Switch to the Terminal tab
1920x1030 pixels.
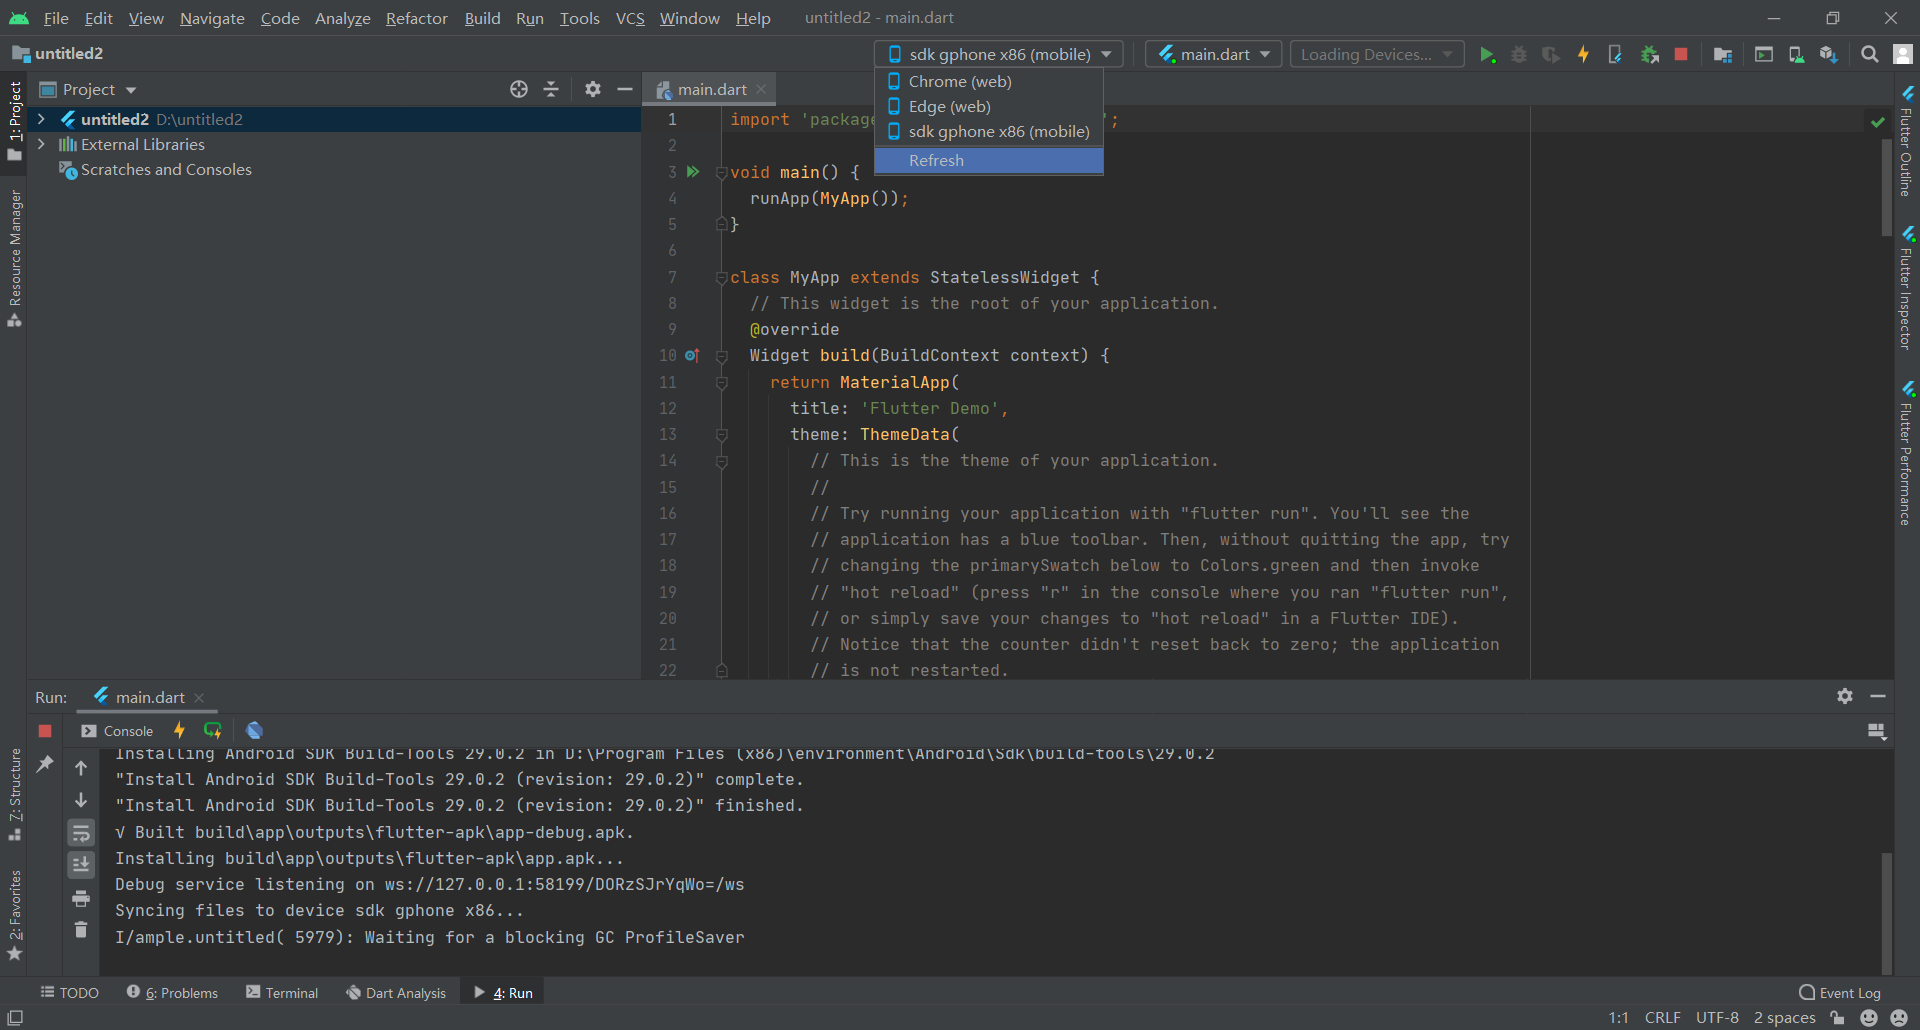(291, 992)
